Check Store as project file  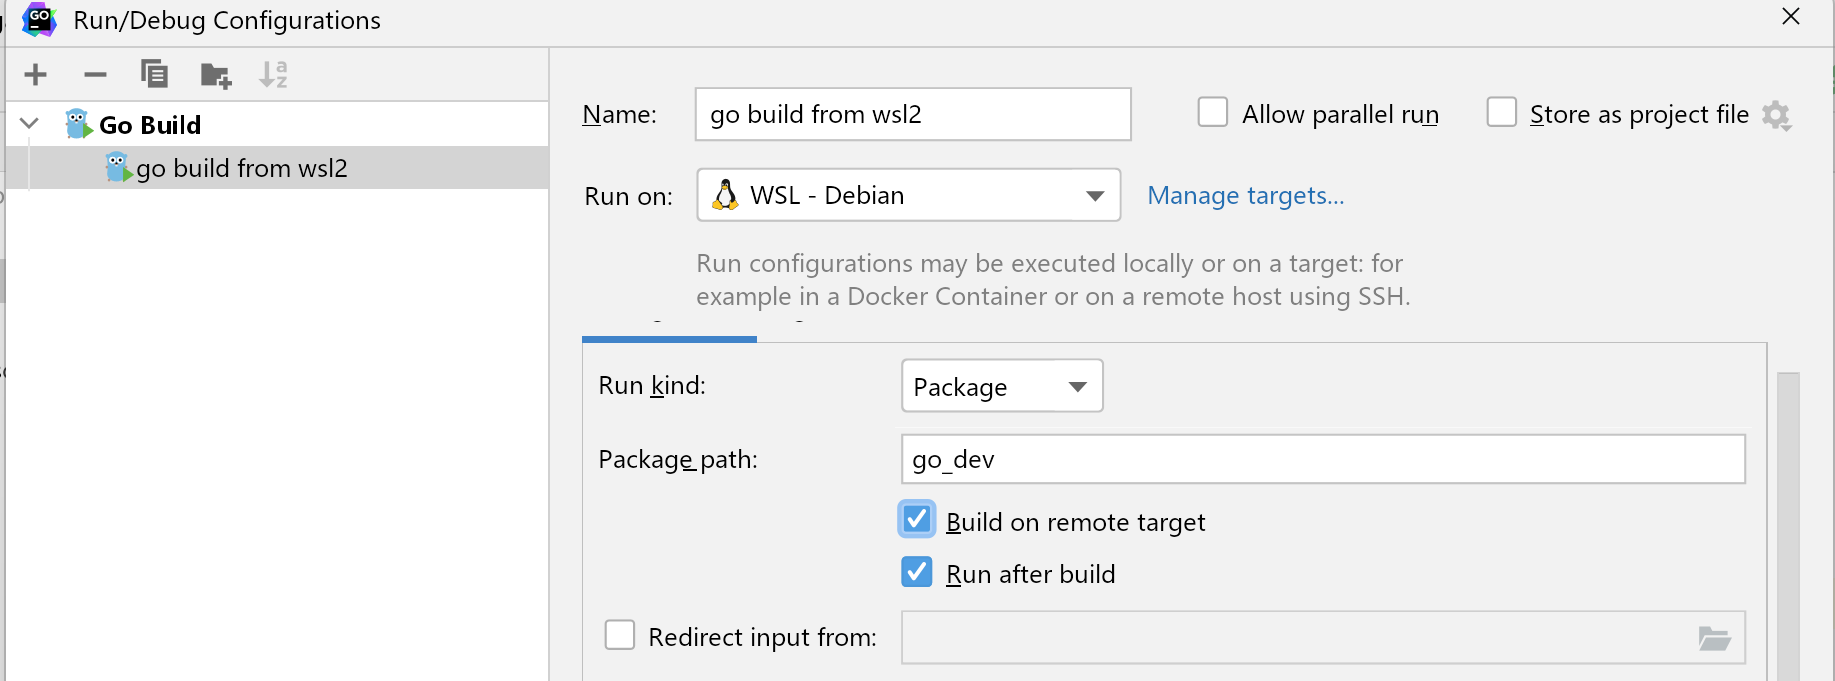(1501, 112)
